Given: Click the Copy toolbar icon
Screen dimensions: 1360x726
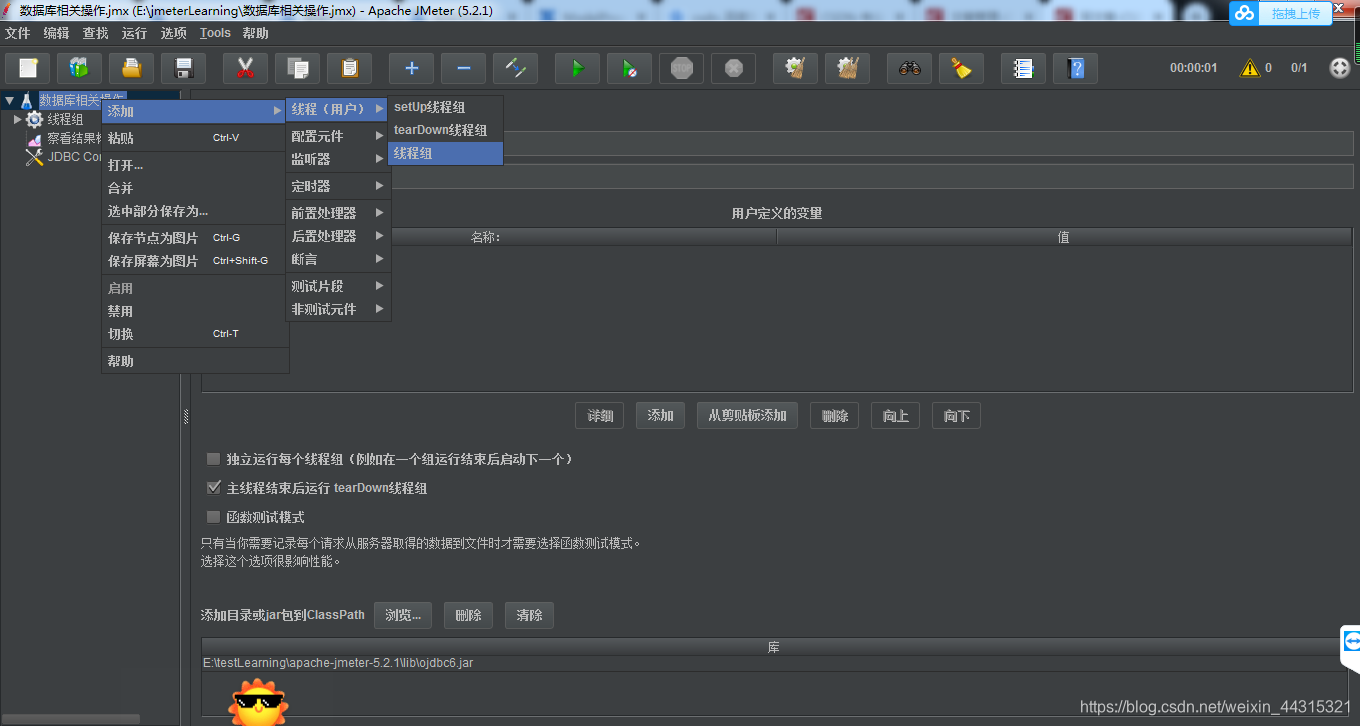Looking at the screenshot, I should [297, 68].
